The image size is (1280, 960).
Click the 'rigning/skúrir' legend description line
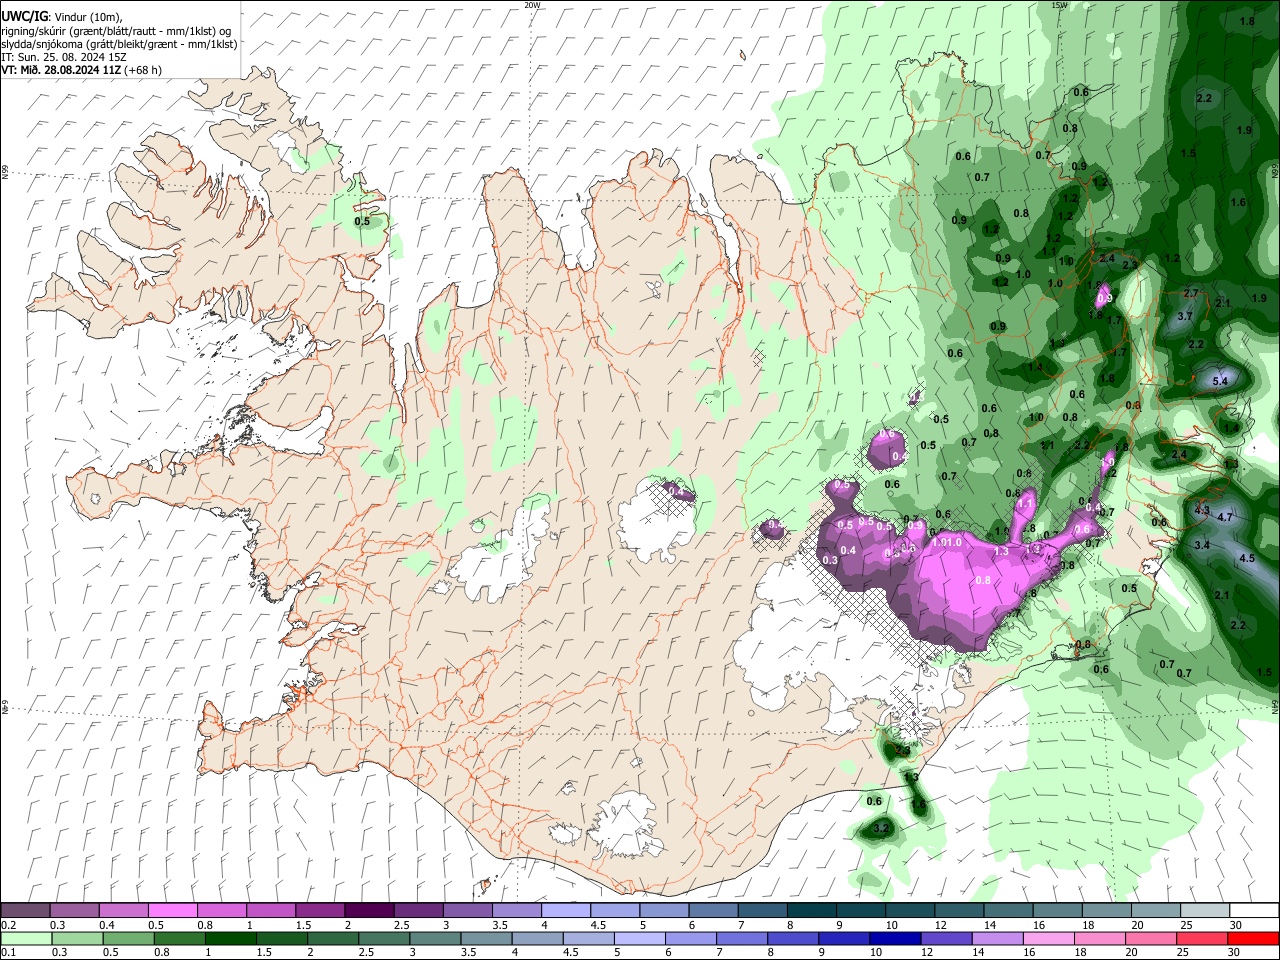116,31
